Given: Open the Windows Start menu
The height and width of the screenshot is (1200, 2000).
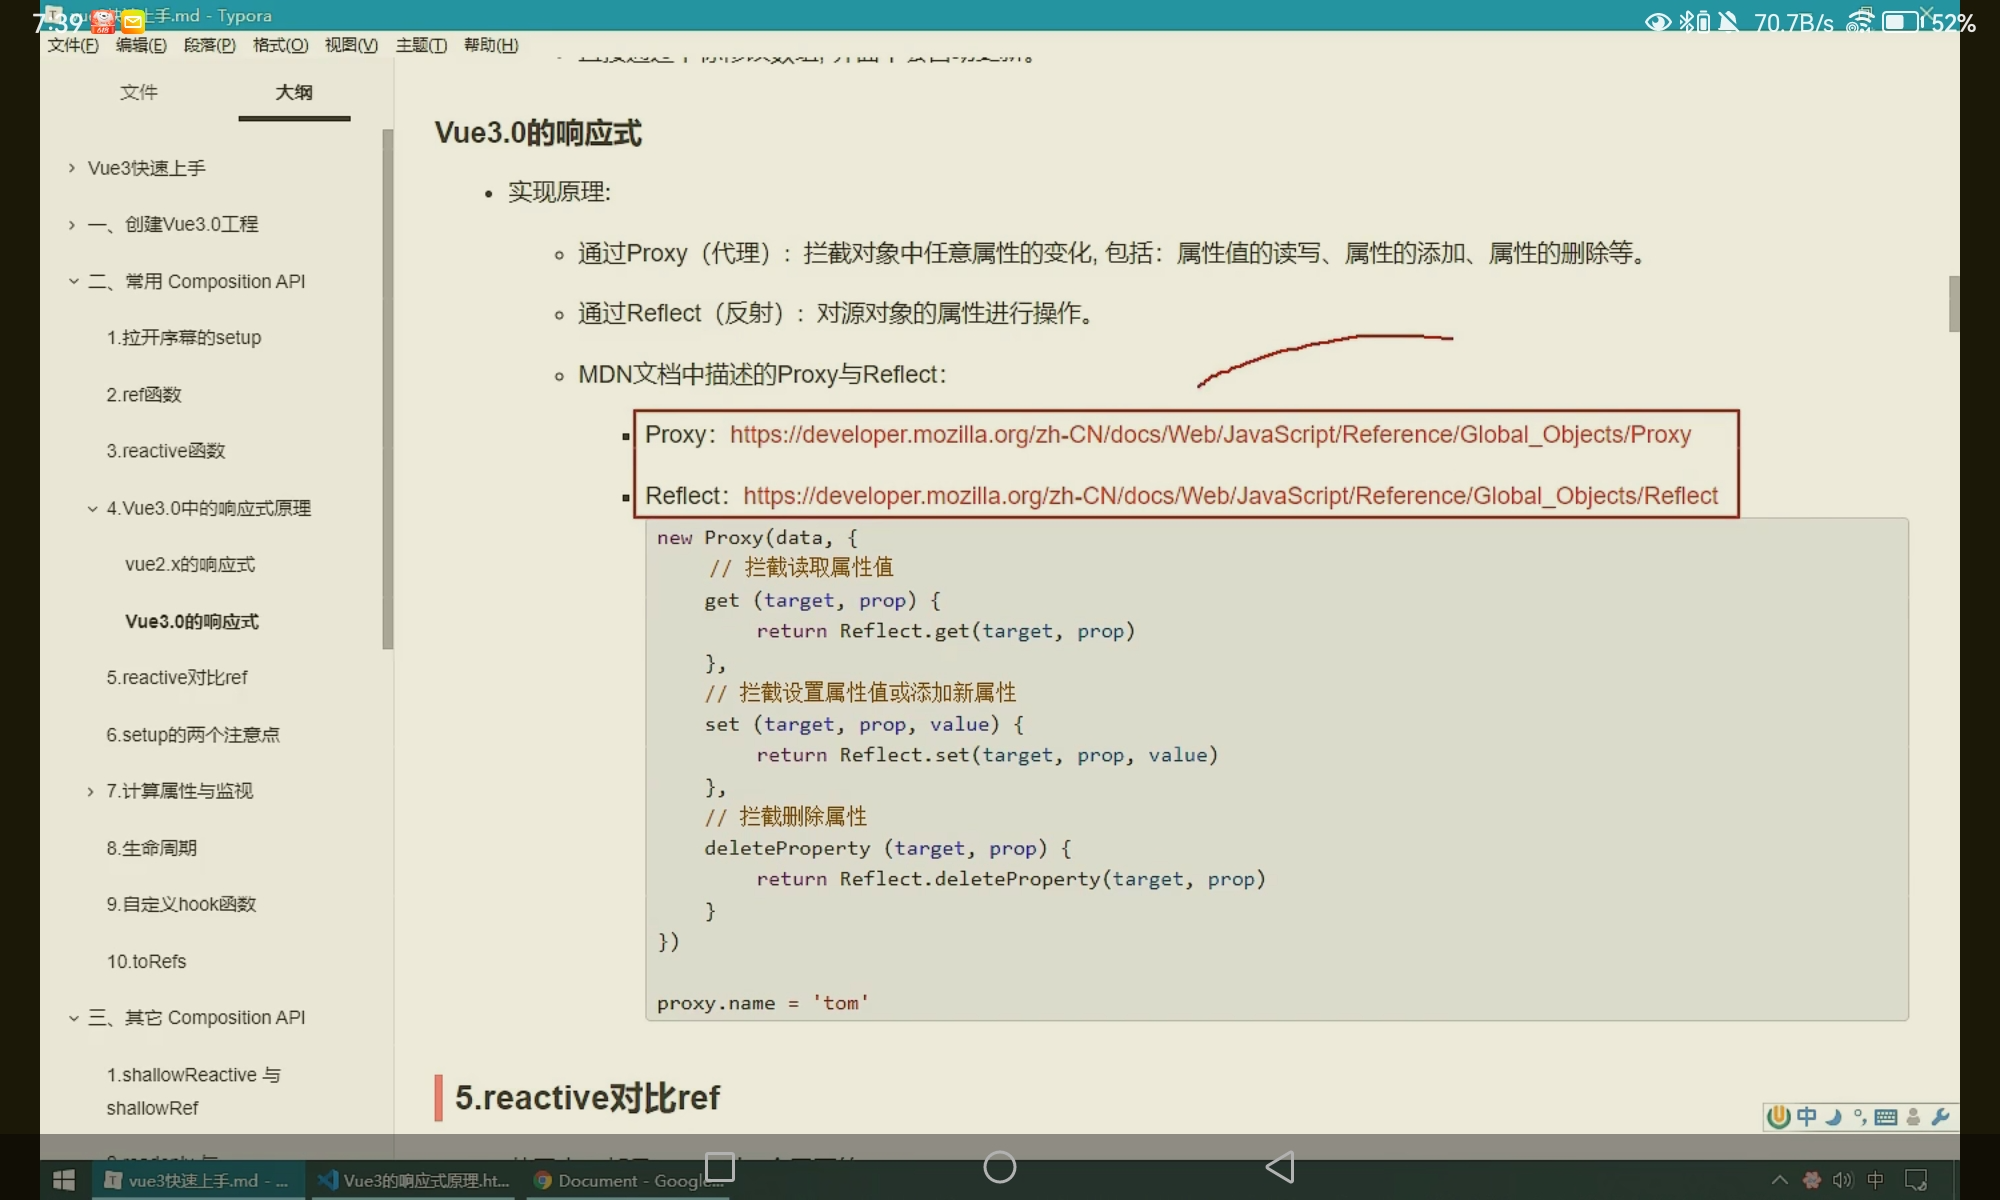Looking at the screenshot, I should [x=64, y=1180].
